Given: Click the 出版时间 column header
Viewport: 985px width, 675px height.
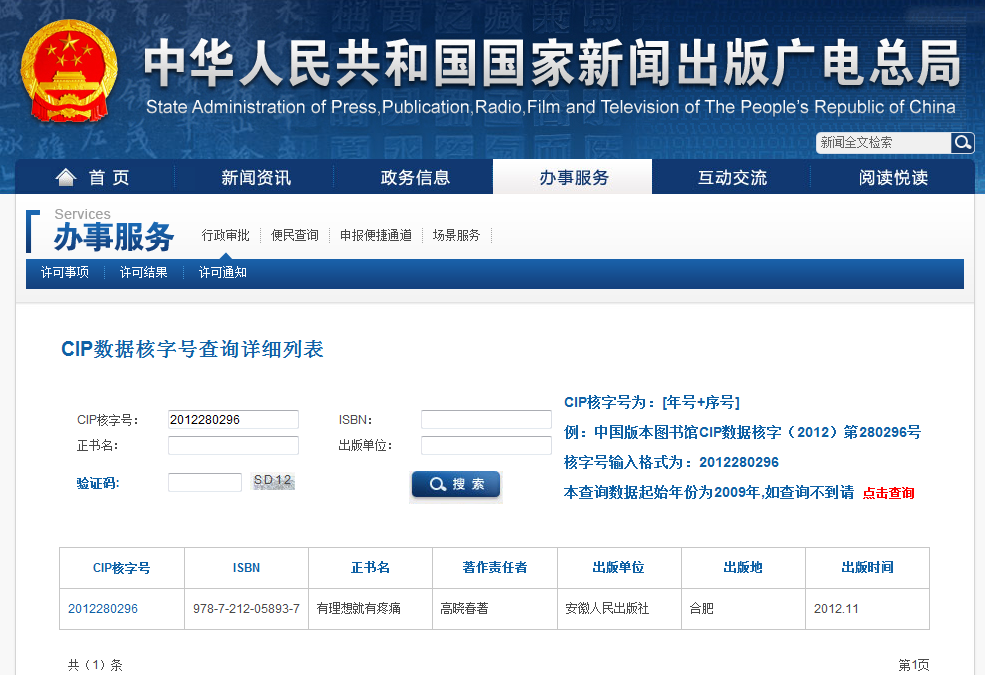Looking at the screenshot, I should point(868,568).
